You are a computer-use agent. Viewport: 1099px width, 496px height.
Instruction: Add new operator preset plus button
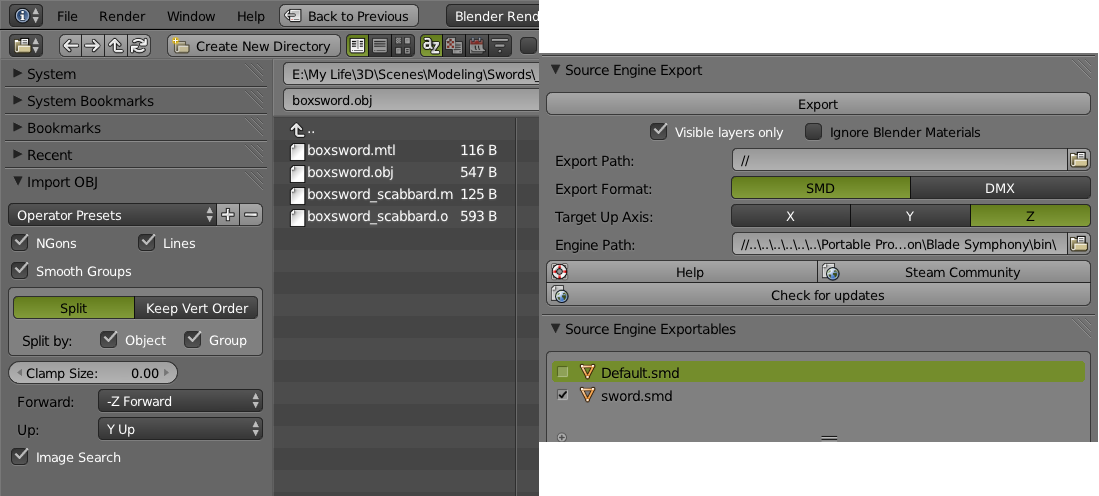coord(228,215)
